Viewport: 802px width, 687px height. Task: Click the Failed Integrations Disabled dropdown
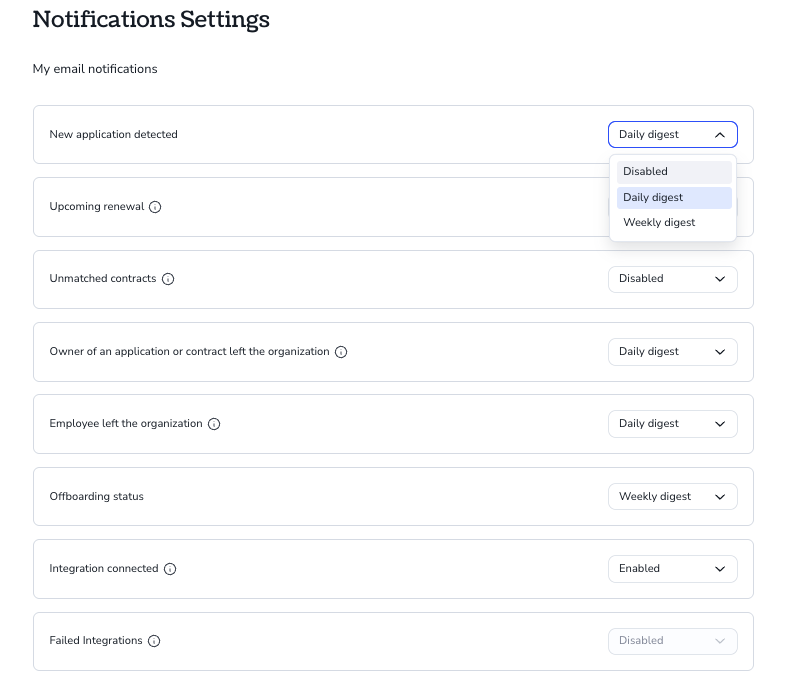point(673,641)
